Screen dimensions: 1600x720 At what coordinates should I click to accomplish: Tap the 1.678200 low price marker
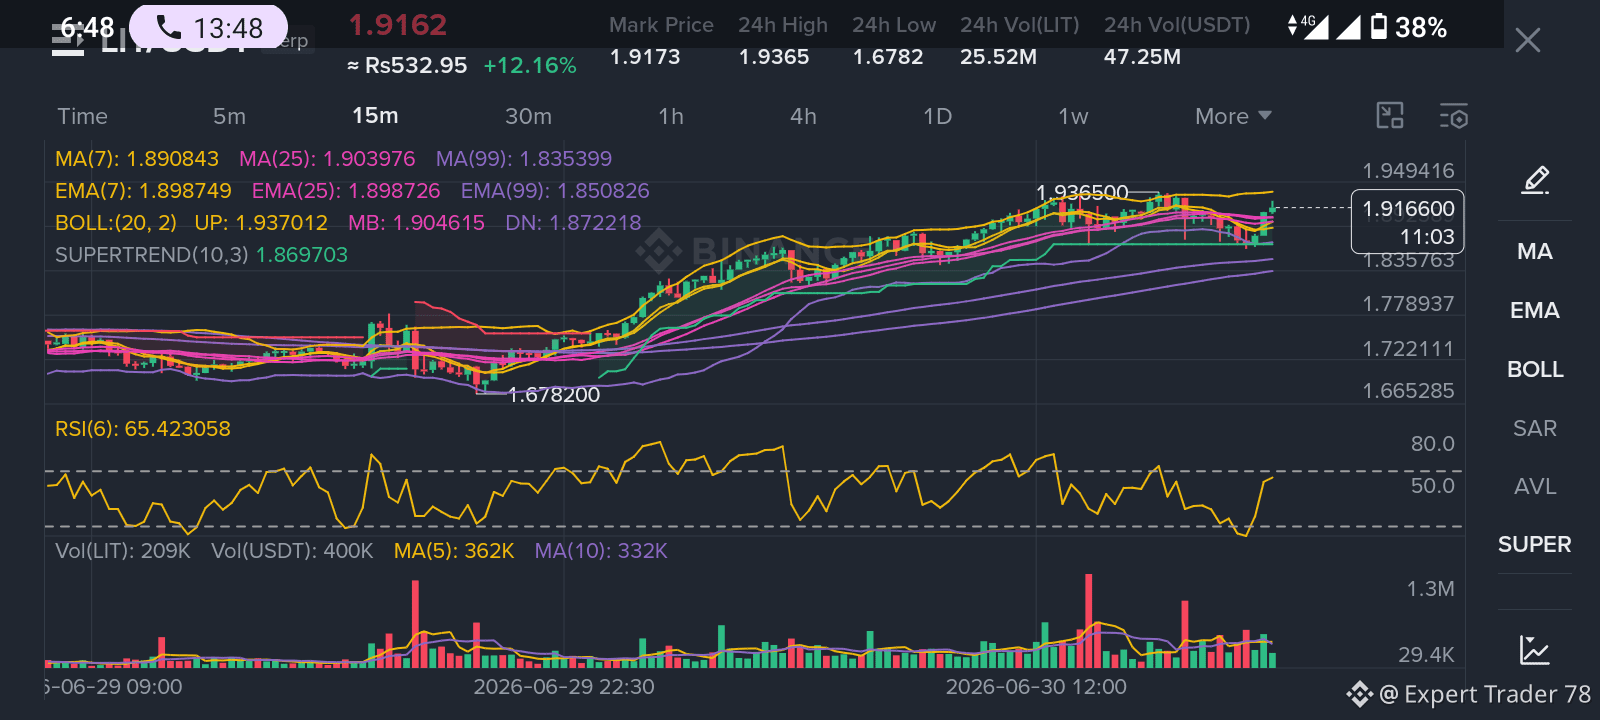554,395
